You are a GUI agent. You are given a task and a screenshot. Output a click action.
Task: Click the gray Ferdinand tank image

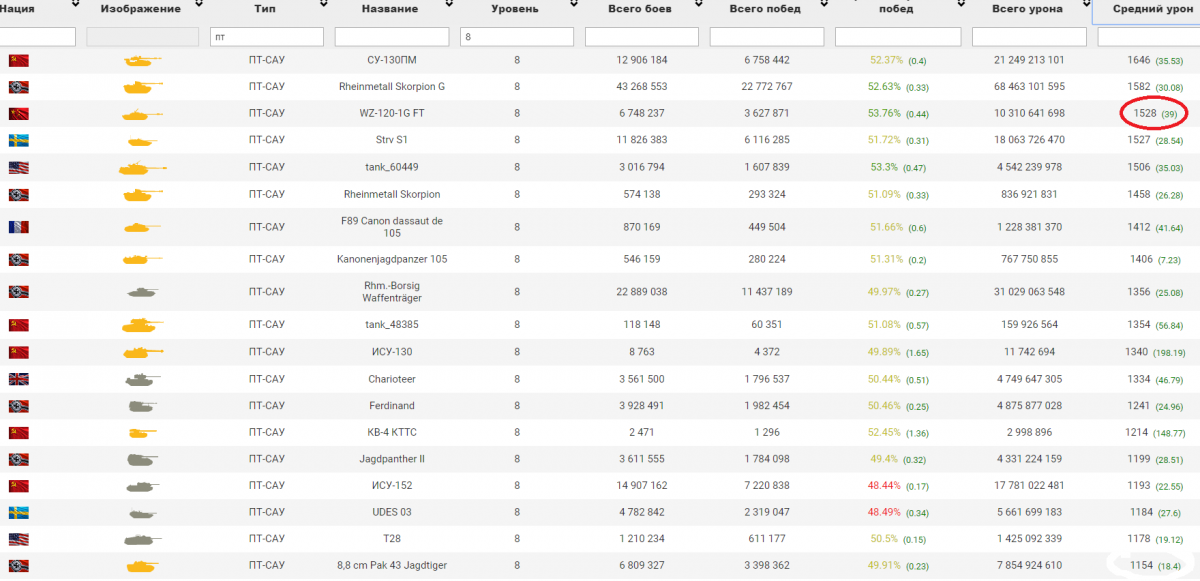(x=142, y=406)
